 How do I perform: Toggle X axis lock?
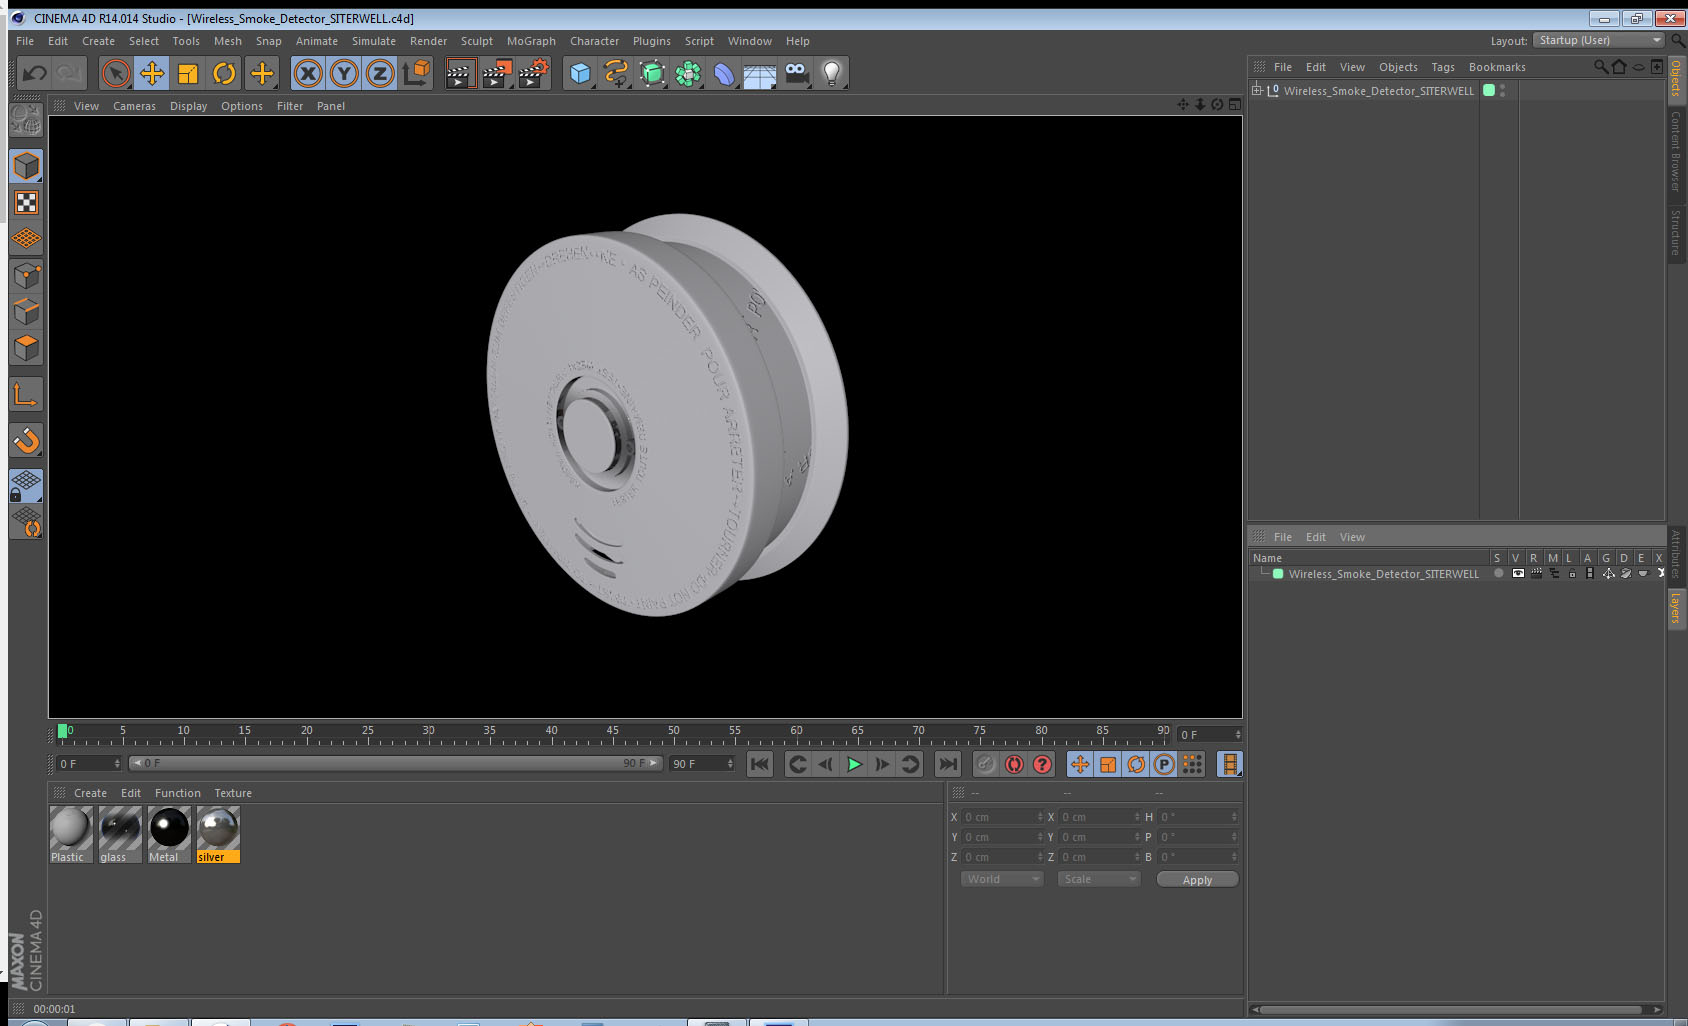(308, 73)
